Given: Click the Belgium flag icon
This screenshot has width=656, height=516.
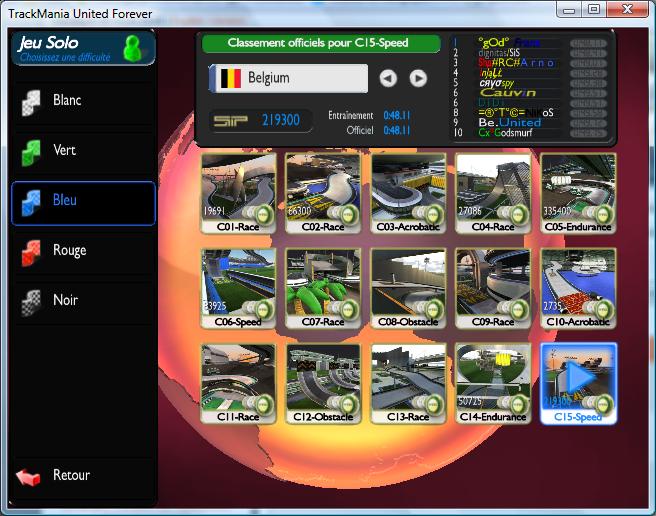Looking at the screenshot, I should 230,78.
